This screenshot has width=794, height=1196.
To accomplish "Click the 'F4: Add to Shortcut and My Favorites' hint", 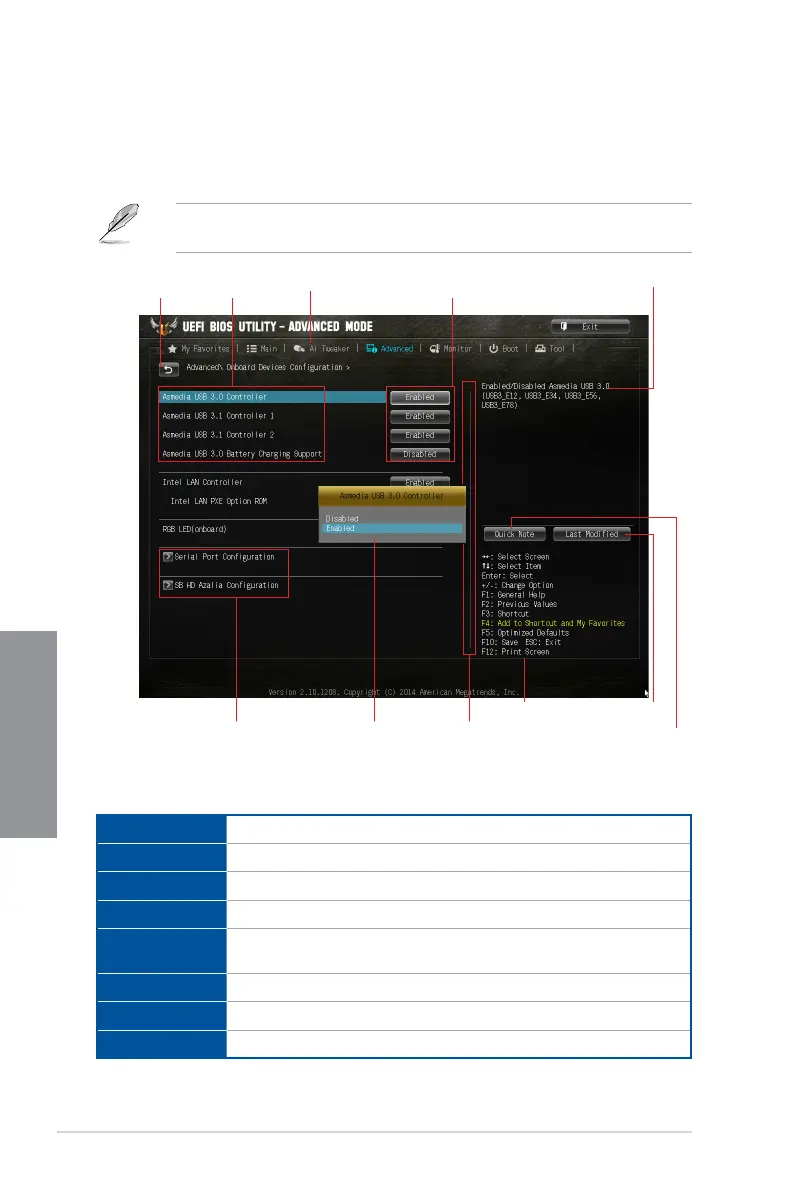I will pyautogui.click(x=553, y=623).
